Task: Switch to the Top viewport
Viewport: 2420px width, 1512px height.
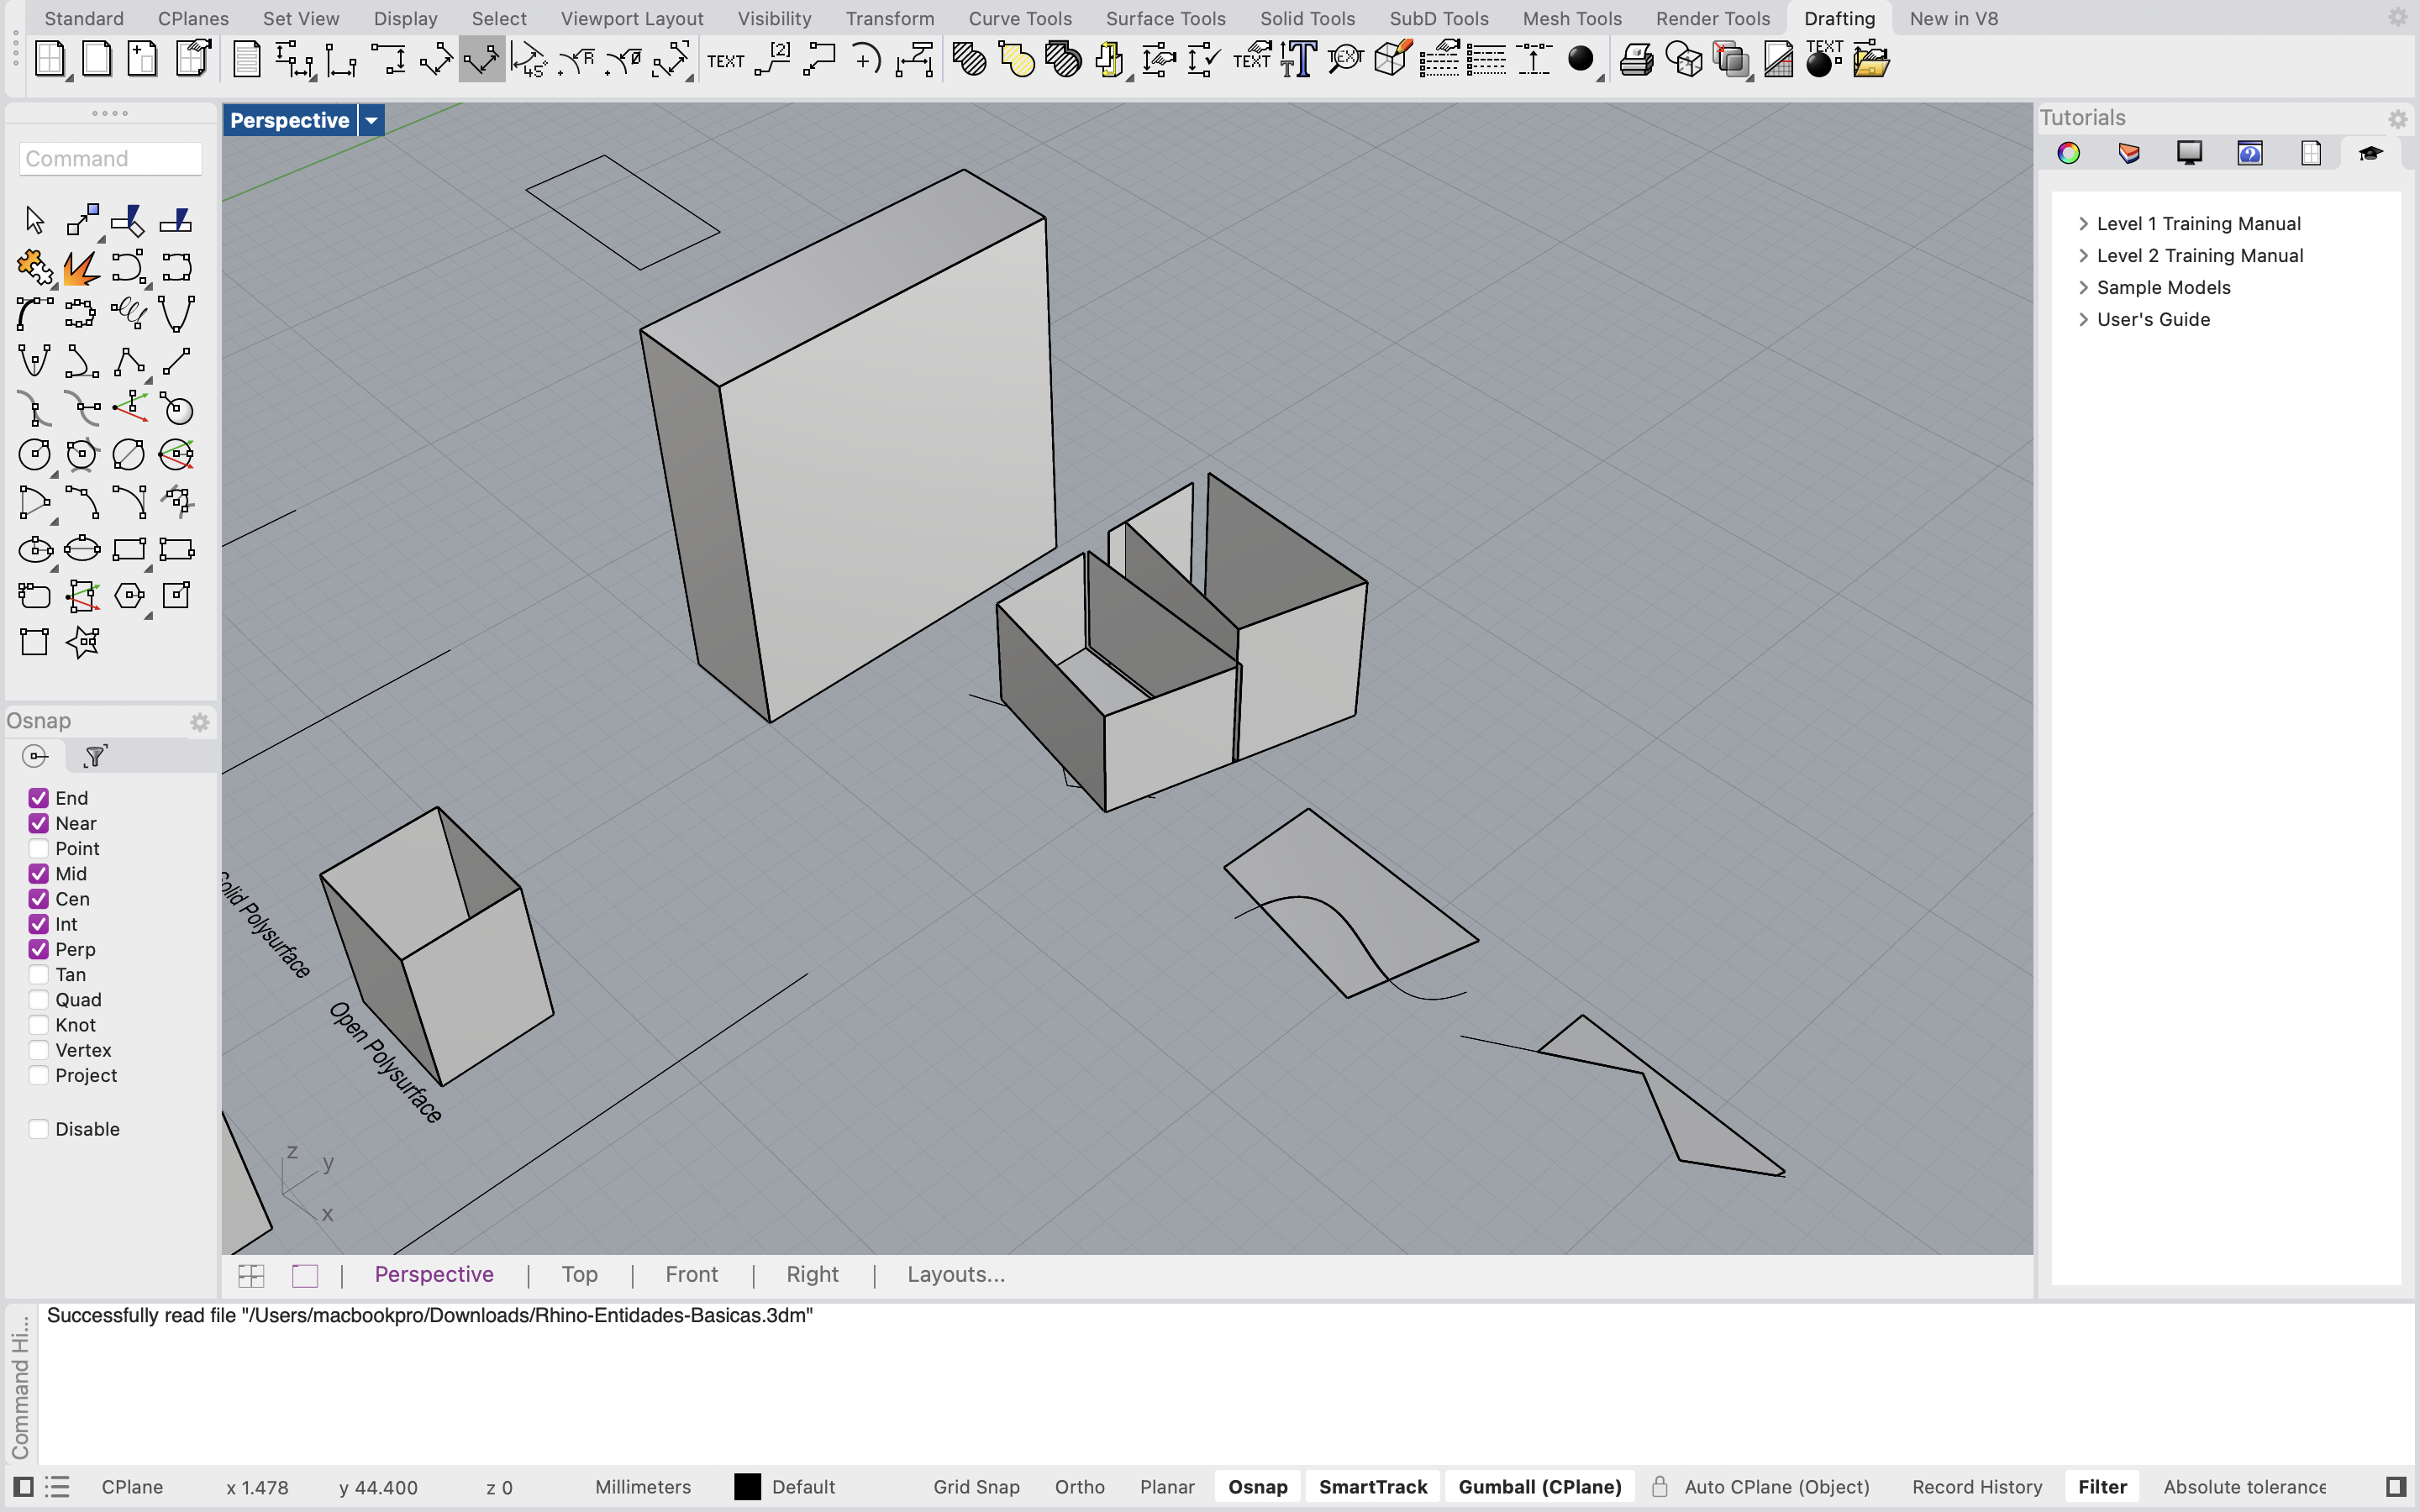Action: tap(580, 1274)
